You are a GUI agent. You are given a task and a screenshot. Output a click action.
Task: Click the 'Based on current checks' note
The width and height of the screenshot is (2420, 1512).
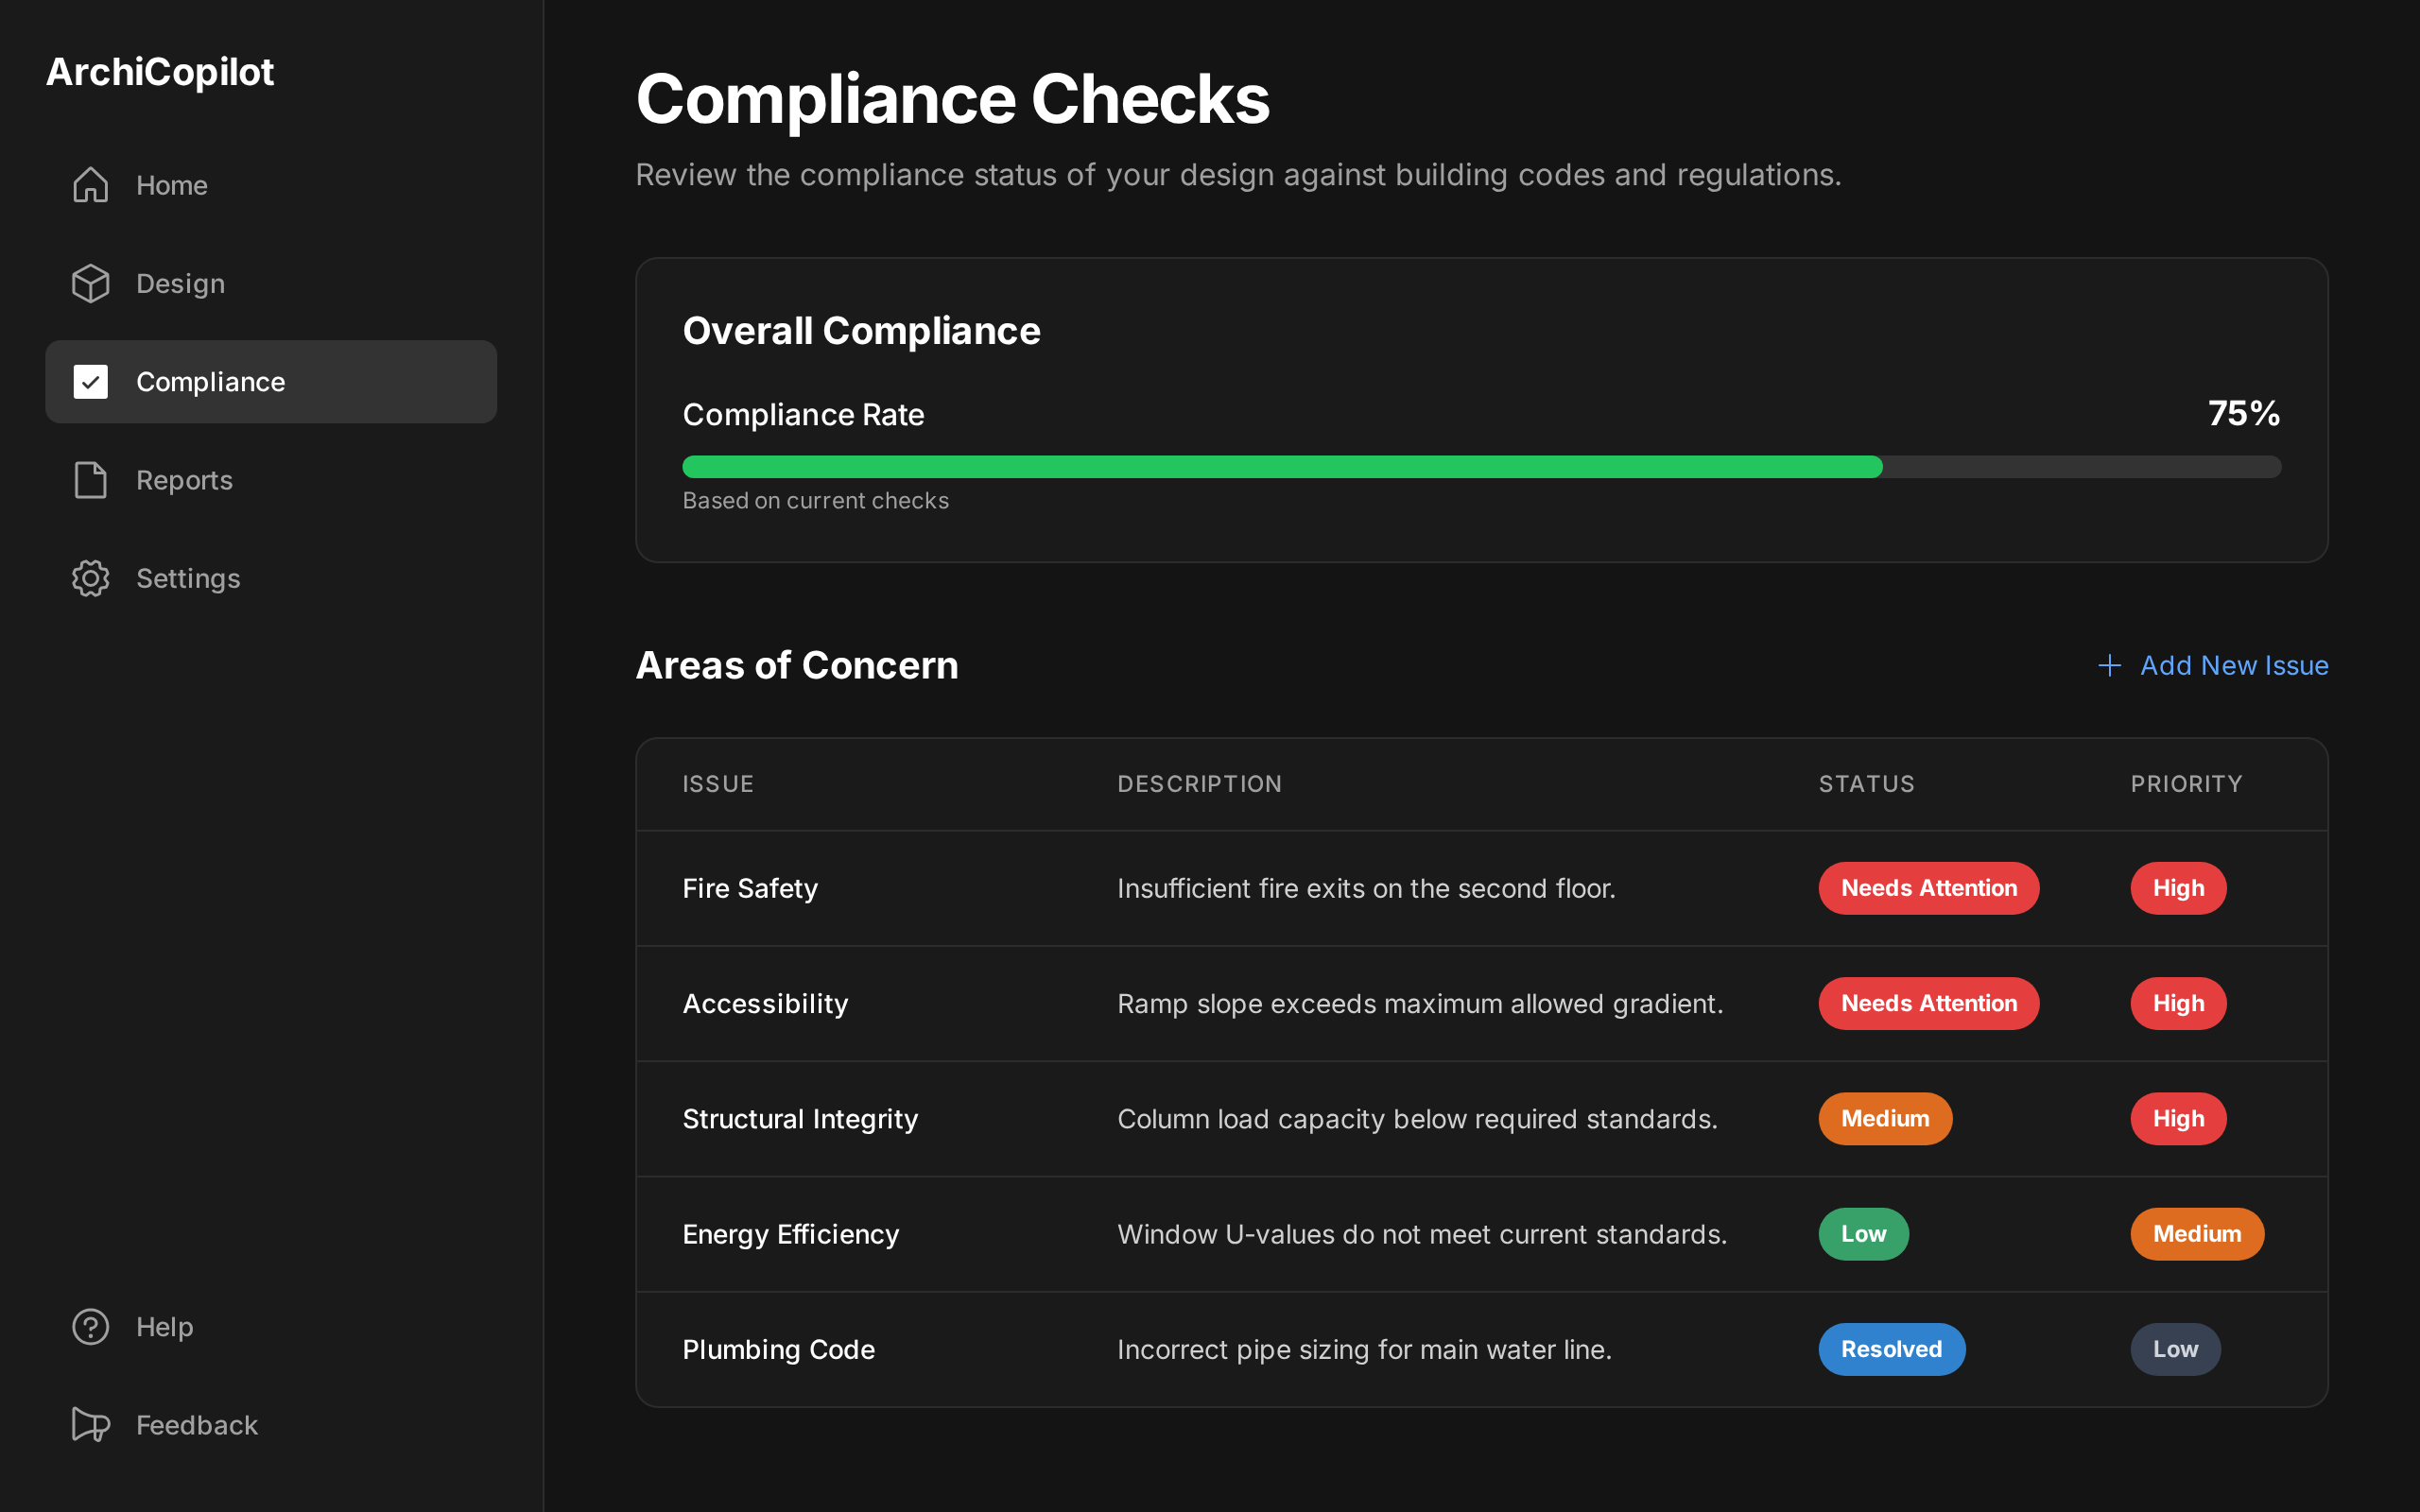pos(815,500)
